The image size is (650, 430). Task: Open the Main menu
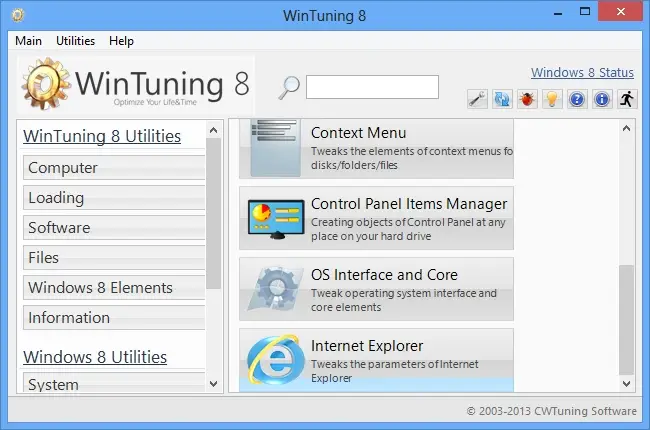pos(28,41)
